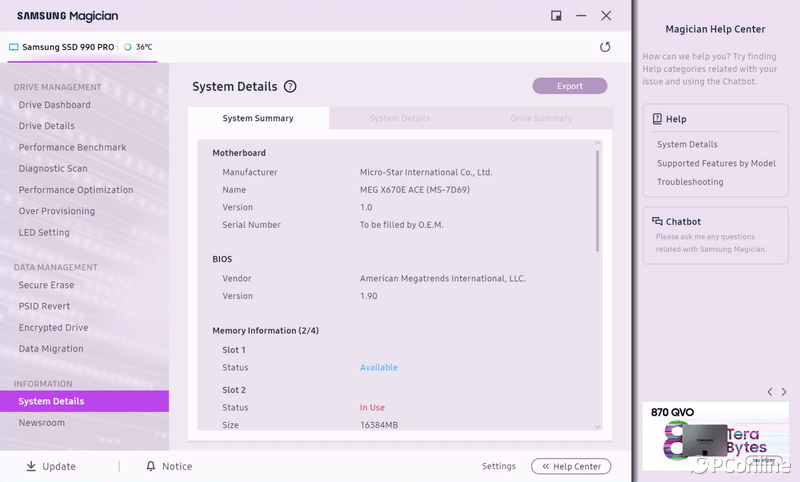Open the Drive Summary tab
The width and height of the screenshot is (800, 482).
[541, 118]
